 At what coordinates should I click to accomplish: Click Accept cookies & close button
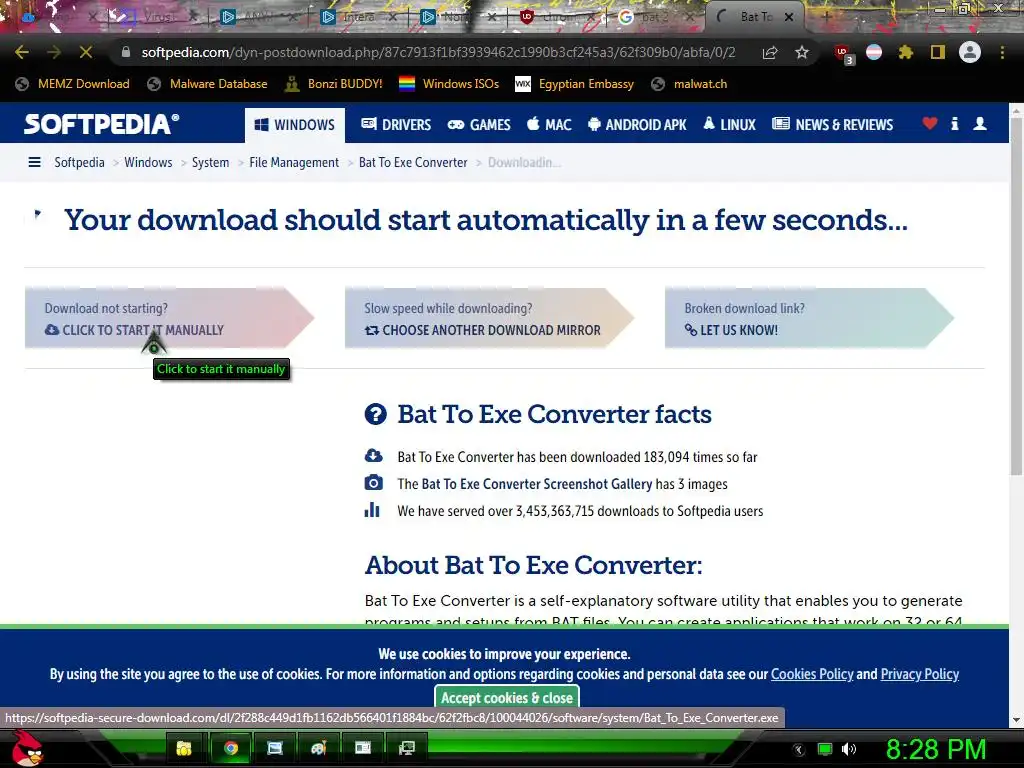(x=507, y=697)
